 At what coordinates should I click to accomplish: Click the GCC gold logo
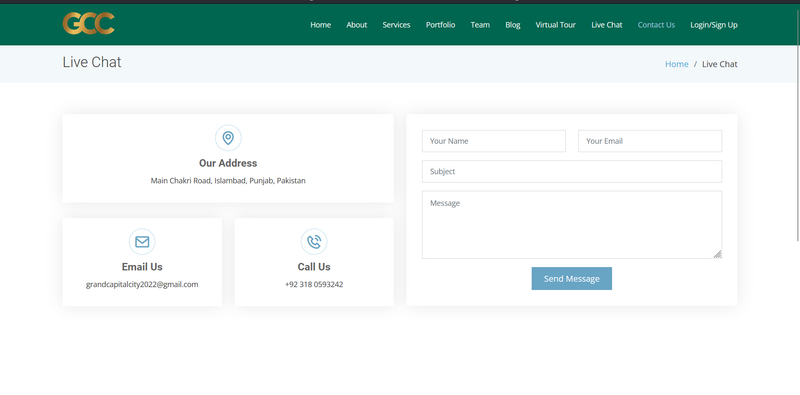tap(88, 23)
